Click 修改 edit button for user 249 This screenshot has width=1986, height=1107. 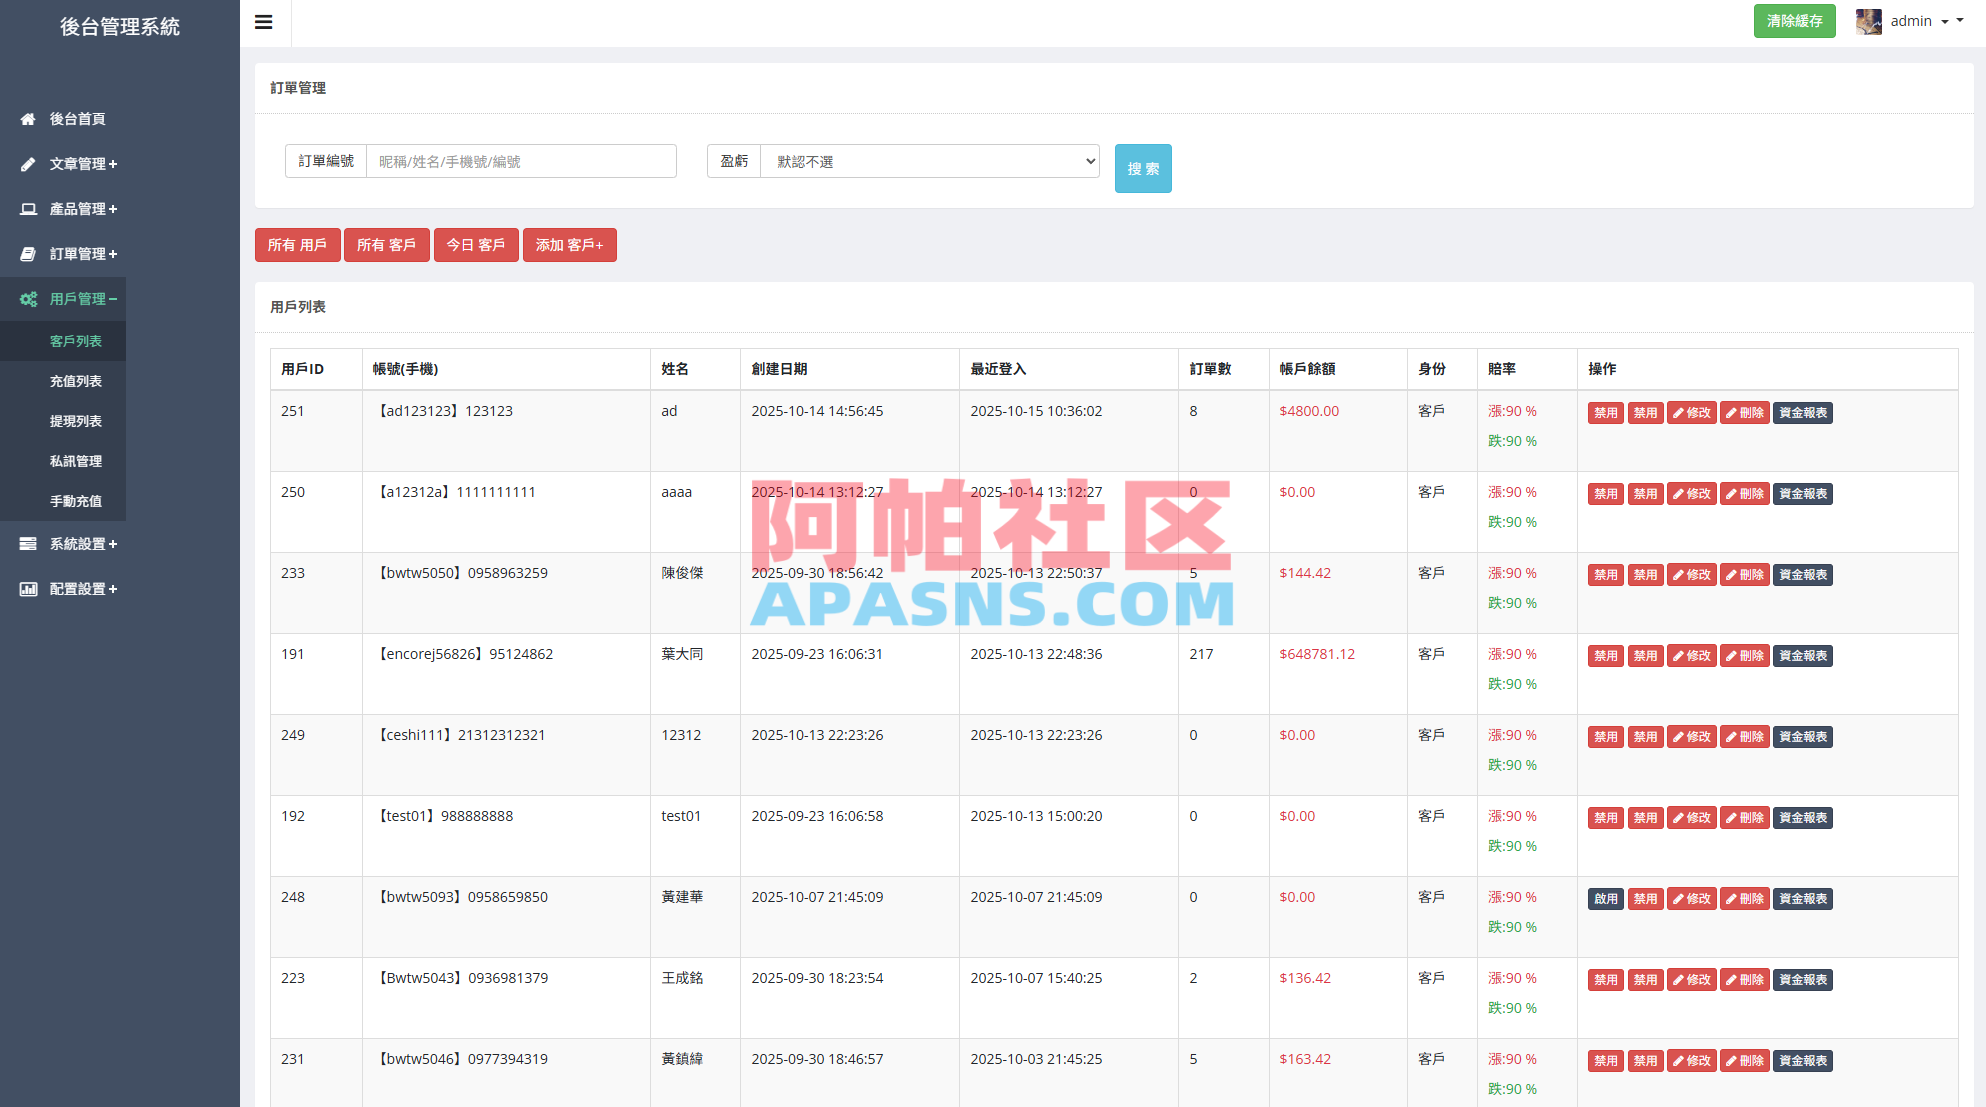[x=1692, y=737]
